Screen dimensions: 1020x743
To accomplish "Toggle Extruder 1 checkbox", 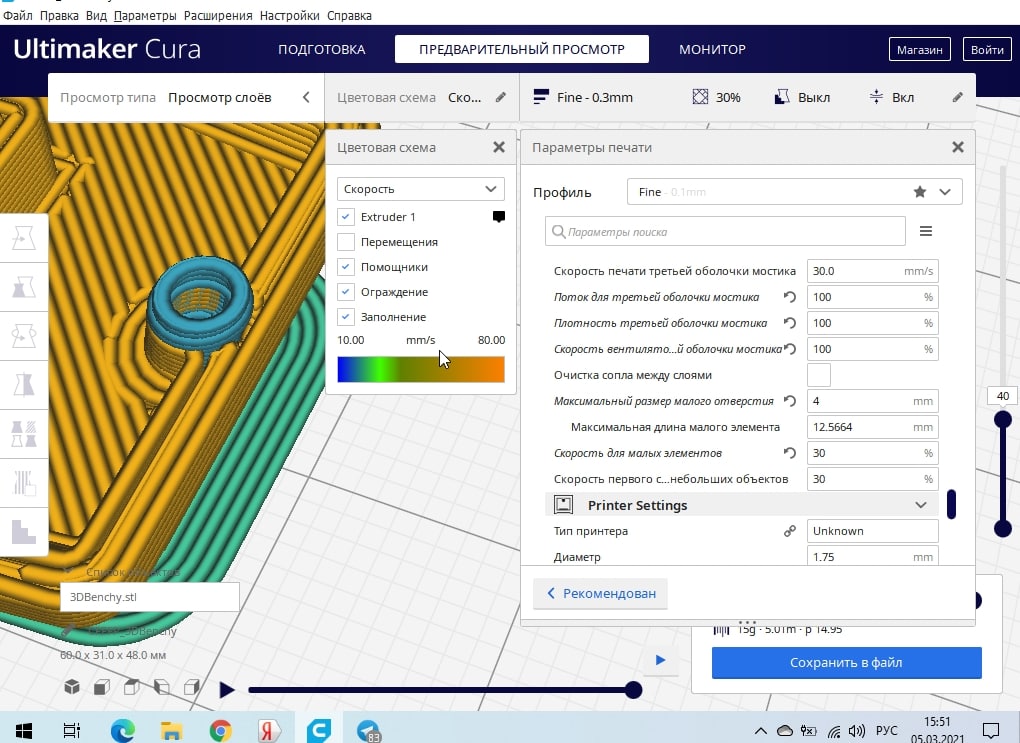I will (x=345, y=217).
